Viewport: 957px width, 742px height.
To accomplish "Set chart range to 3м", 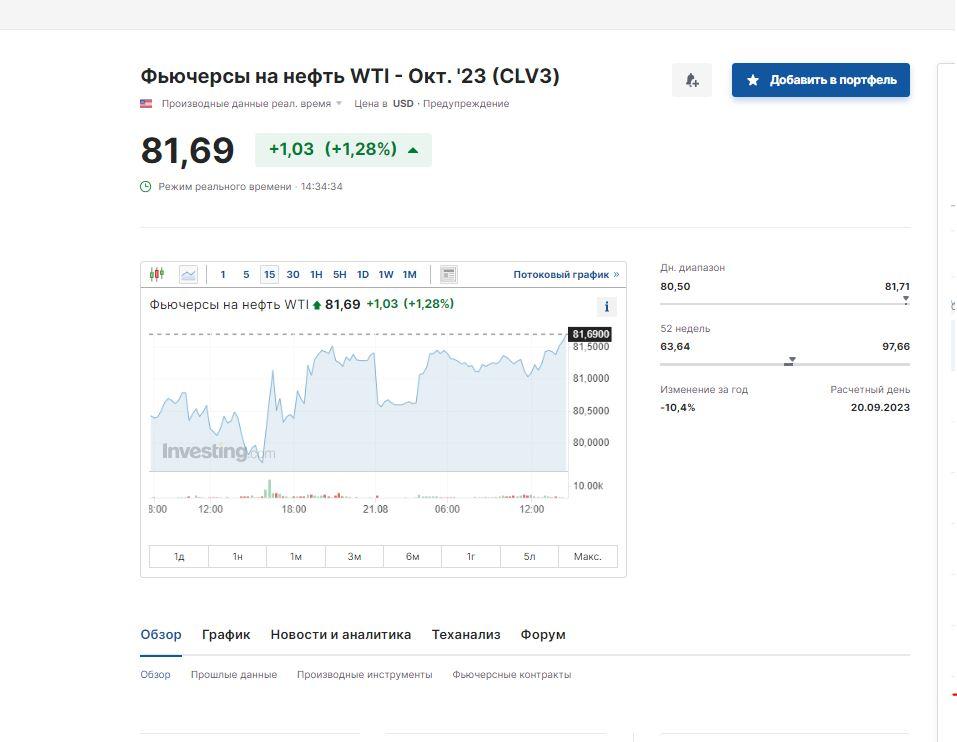I will (x=355, y=556).
